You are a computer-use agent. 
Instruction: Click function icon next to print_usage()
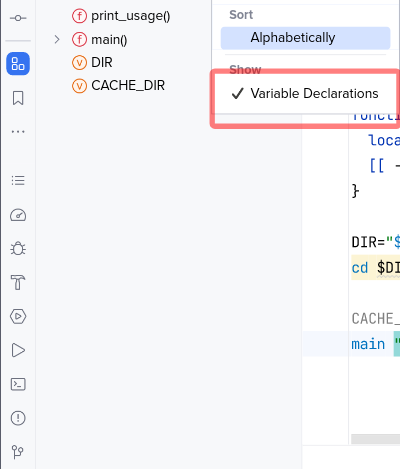pyautogui.click(x=79, y=16)
